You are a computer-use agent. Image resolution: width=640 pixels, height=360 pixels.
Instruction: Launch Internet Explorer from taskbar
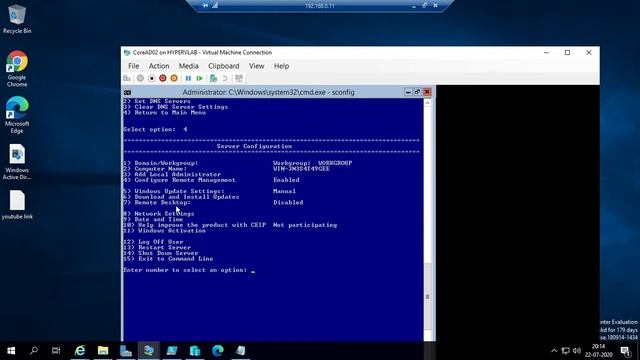pos(80,351)
